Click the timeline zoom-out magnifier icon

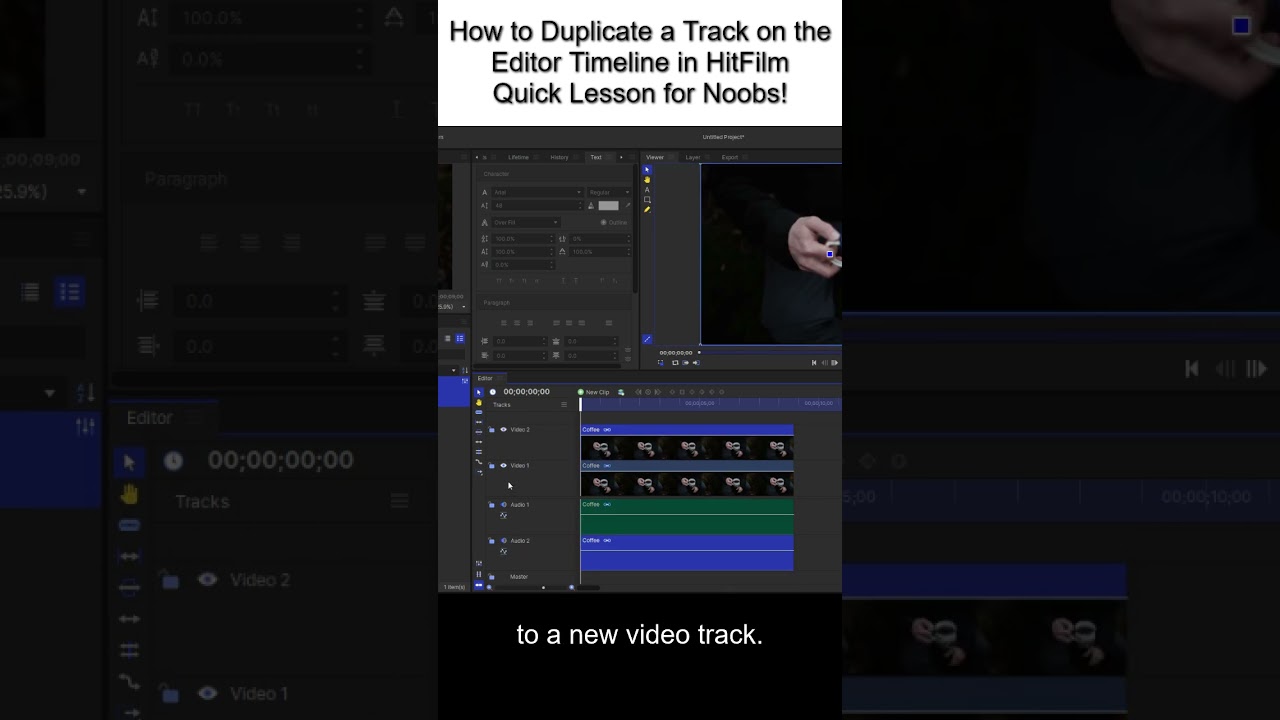pos(489,588)
